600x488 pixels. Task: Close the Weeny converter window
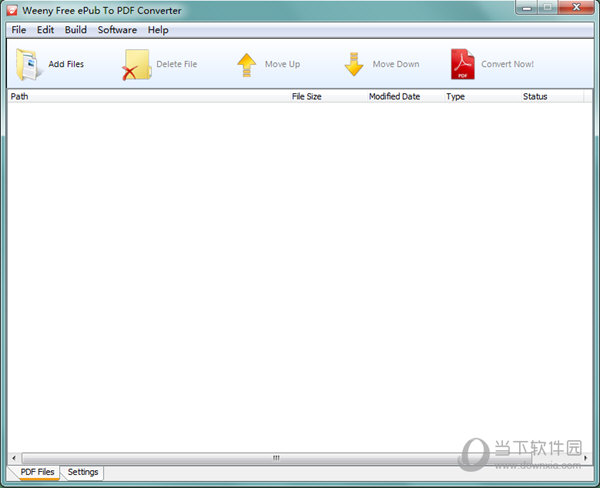(x=576, y=7)
